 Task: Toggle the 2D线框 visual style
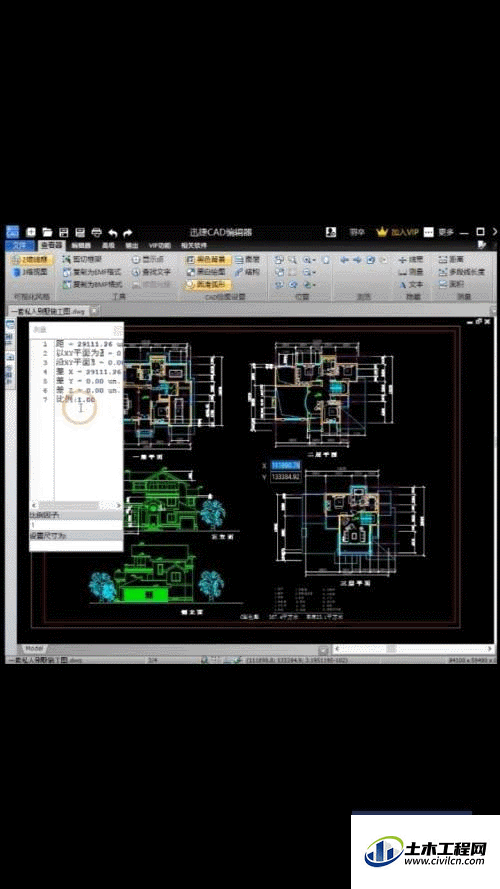click(31, 260)
